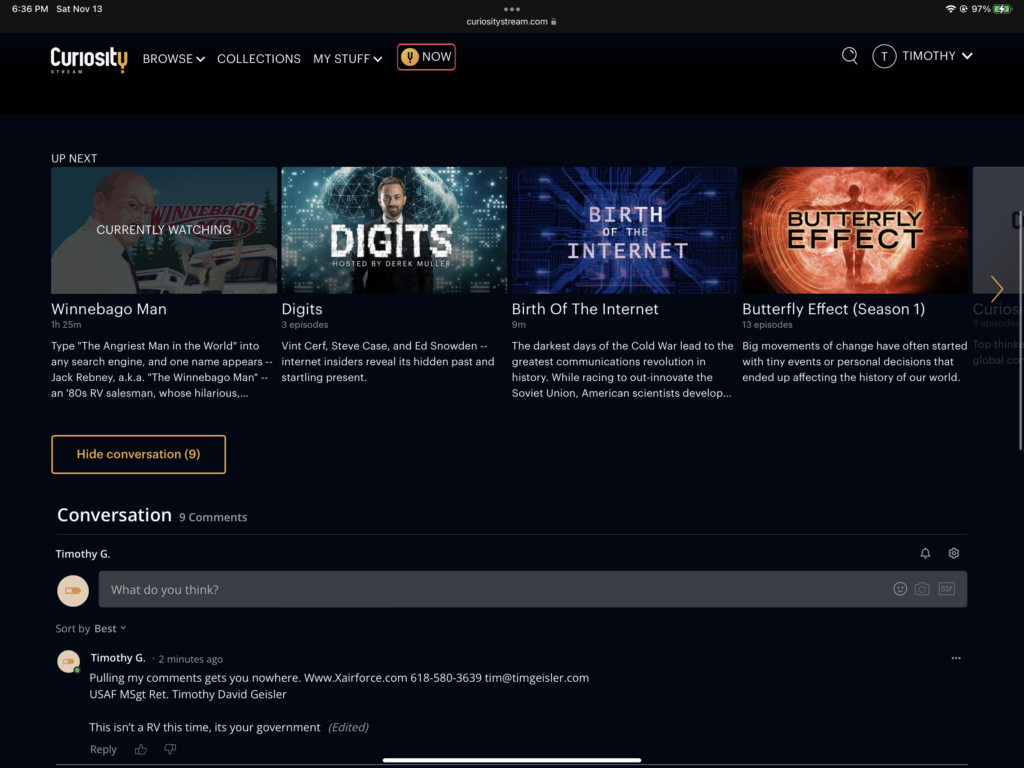The image size is (1024, 768).
Task: Select the Winnebago Man thumbnail
Action: [x=164, y=230]
